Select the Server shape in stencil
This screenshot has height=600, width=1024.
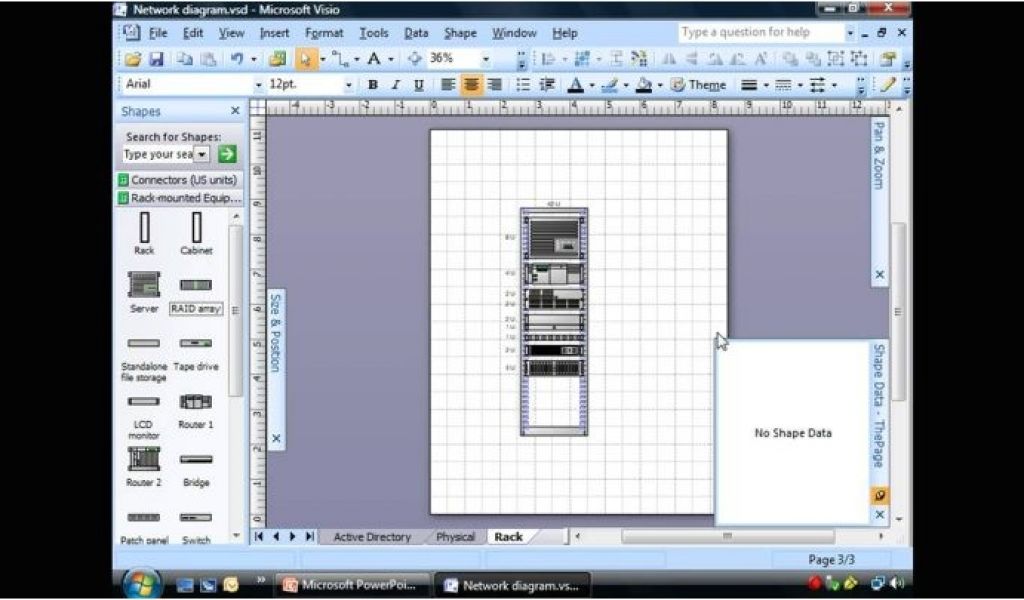(x=144, y=292)
